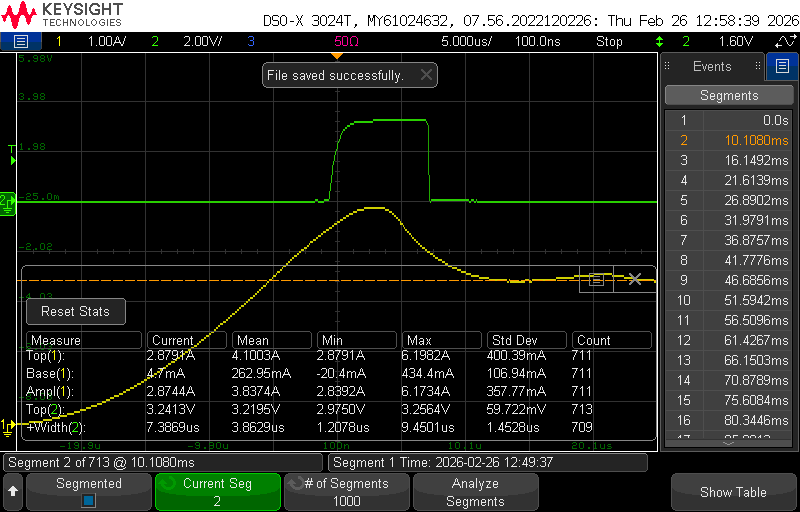800x512 pixels.
Task: Select segment 15 at 75.6084ms
Action: click(x=729, y=400)
